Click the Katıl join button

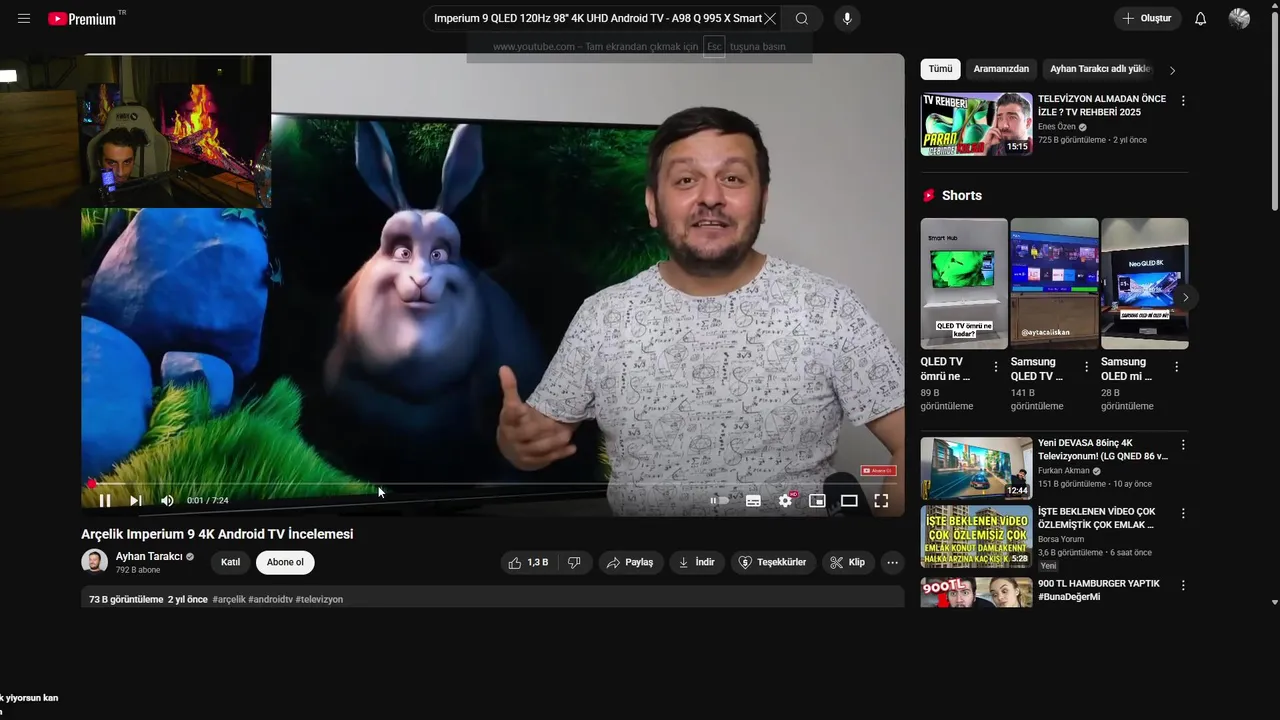pos(230,562)
